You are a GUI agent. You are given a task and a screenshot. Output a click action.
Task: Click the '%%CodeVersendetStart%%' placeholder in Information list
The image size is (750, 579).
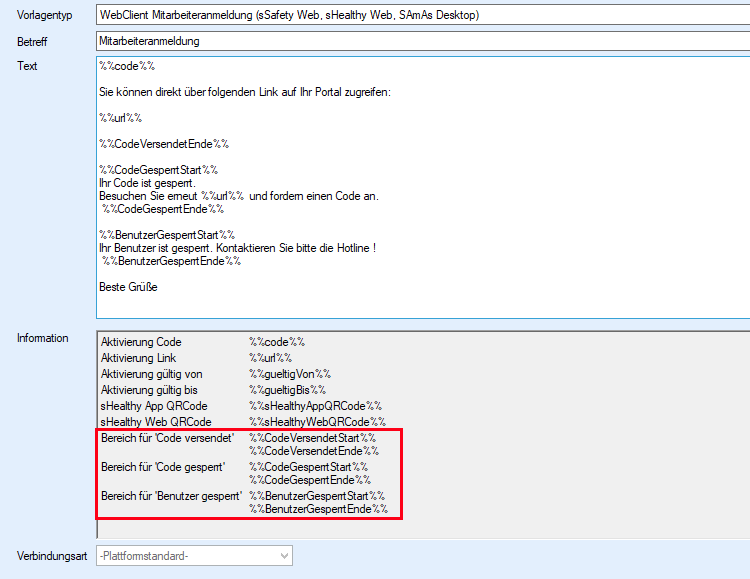pyautogui.click(x=312, y=438)
